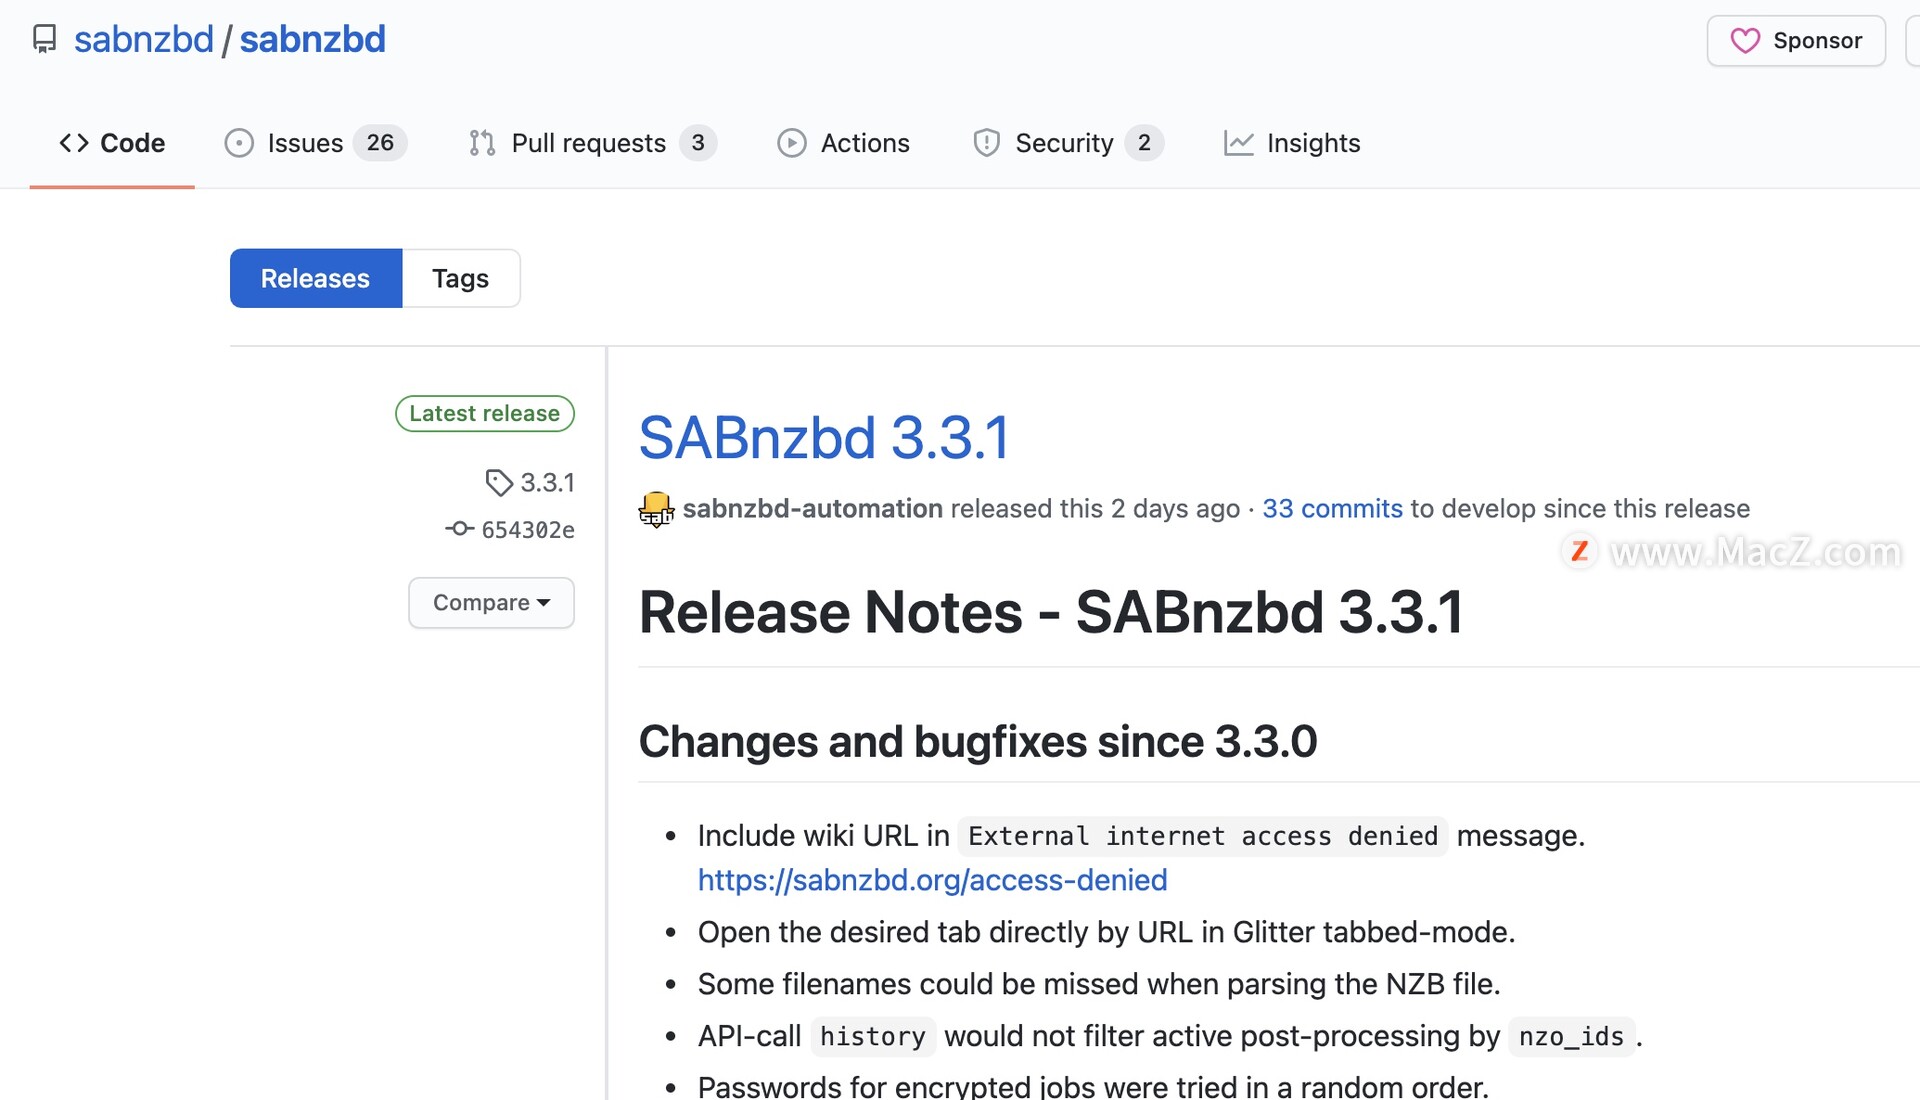
Task: Open the sabnzbd.org/access-denied link
Action: [932, 880]
